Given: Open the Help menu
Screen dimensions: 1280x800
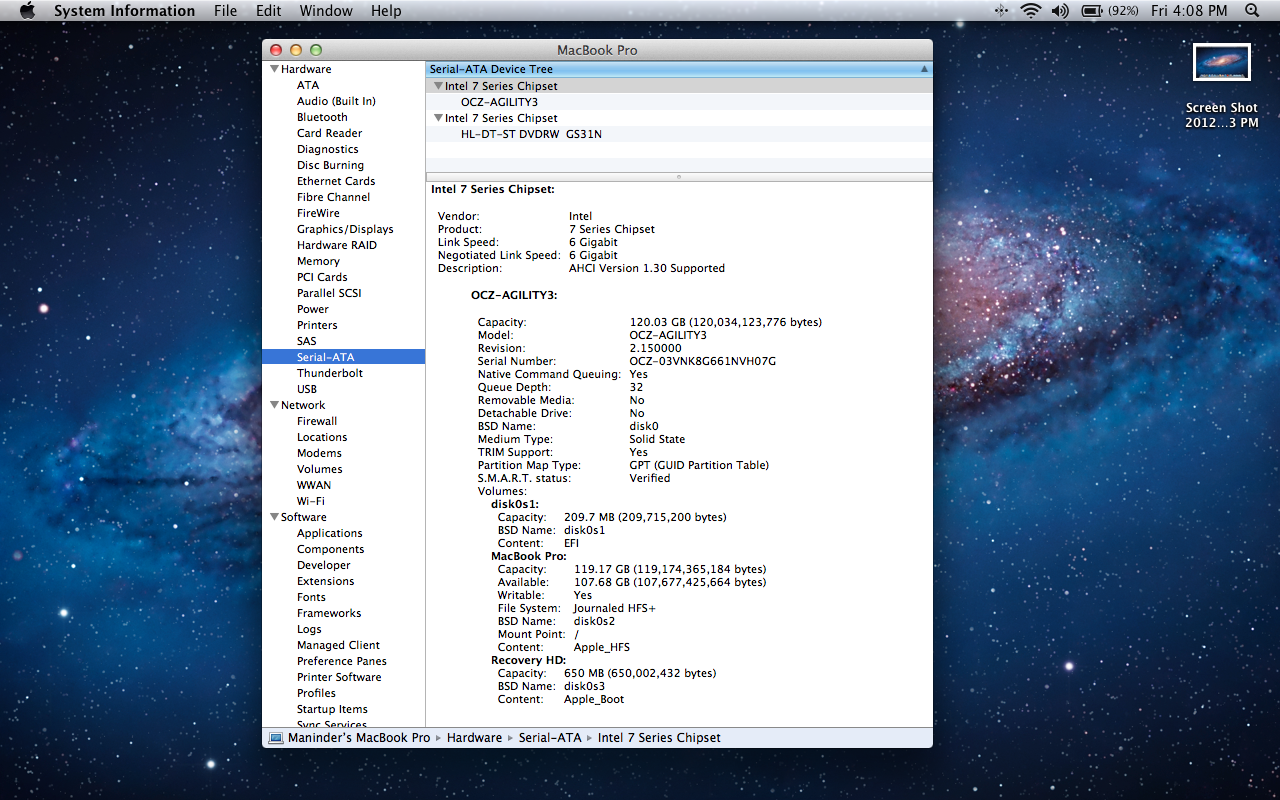Looking at the screenshot, I should tap(386, 11).
